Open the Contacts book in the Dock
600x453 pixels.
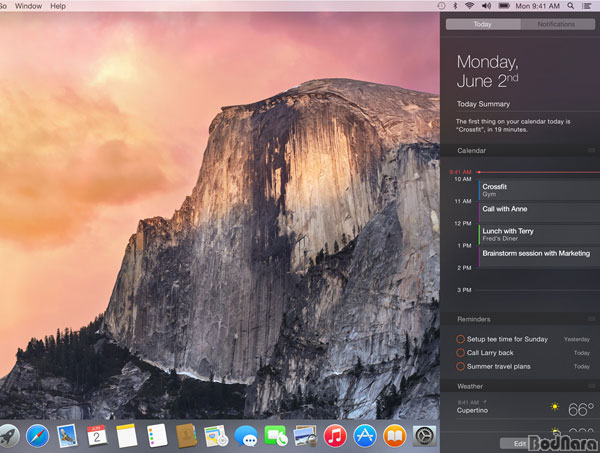point(186,436)
